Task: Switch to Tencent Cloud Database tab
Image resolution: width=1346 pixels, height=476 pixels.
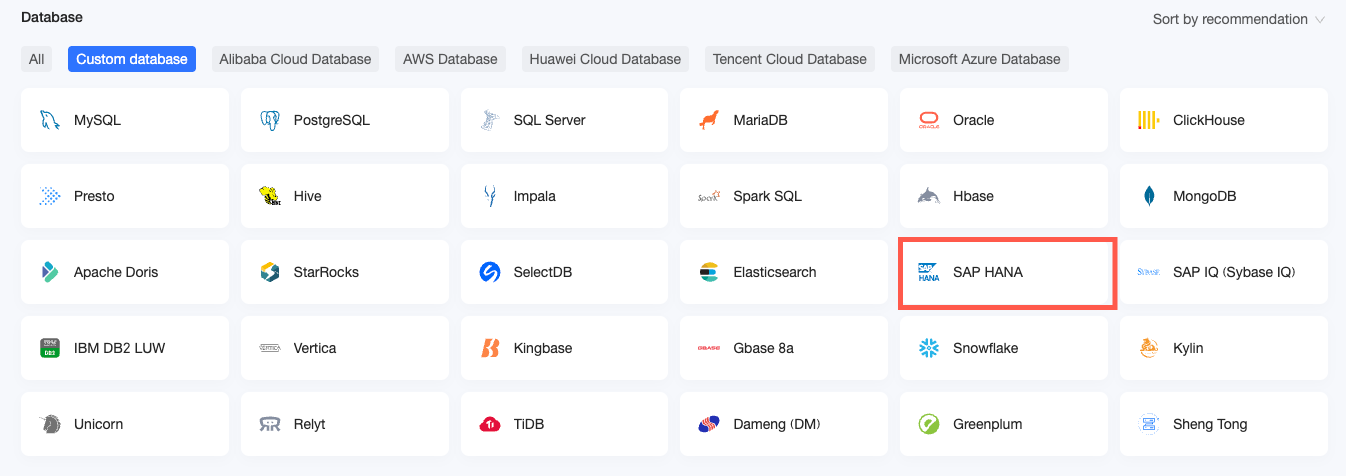Action: tap(790, 59)
